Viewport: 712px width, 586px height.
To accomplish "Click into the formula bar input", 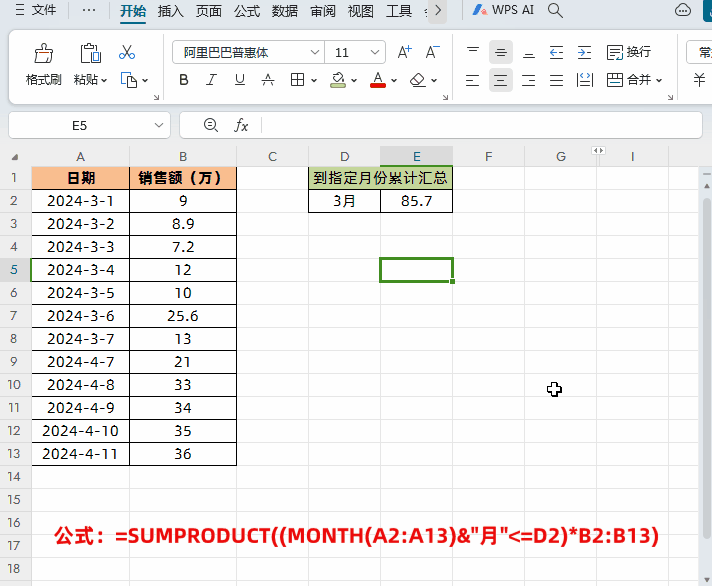I will coord(481,125).
